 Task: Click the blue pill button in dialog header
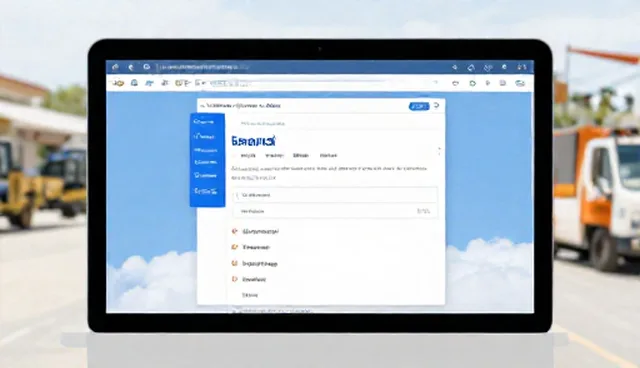(419, 106)
